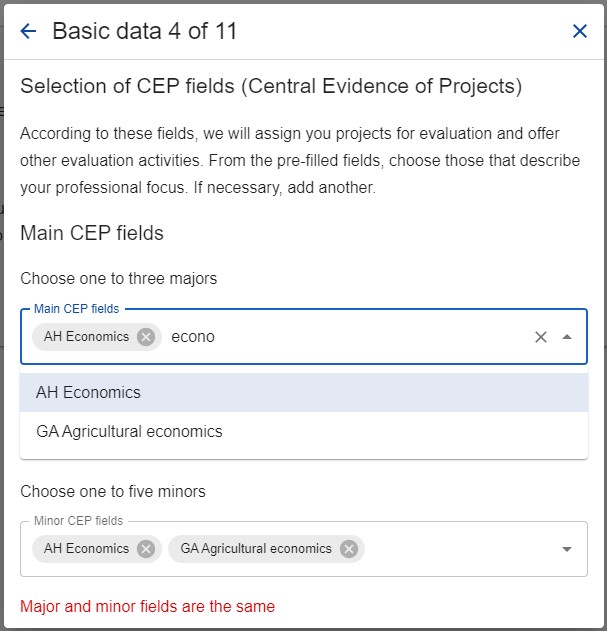Click AH Economics chip label in minor fields
607x631 pixels.
pyautogui.click(x=87, y=549)
